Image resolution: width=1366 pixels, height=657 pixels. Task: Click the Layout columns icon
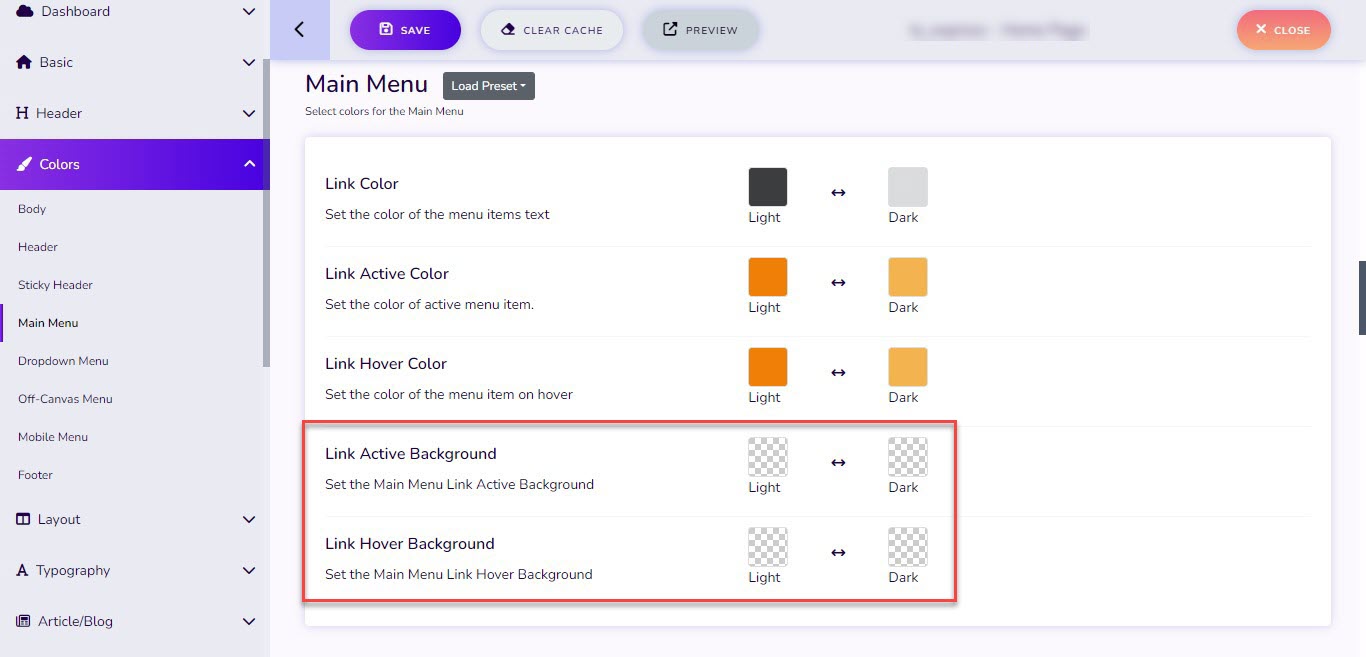[x=24, y=519]
